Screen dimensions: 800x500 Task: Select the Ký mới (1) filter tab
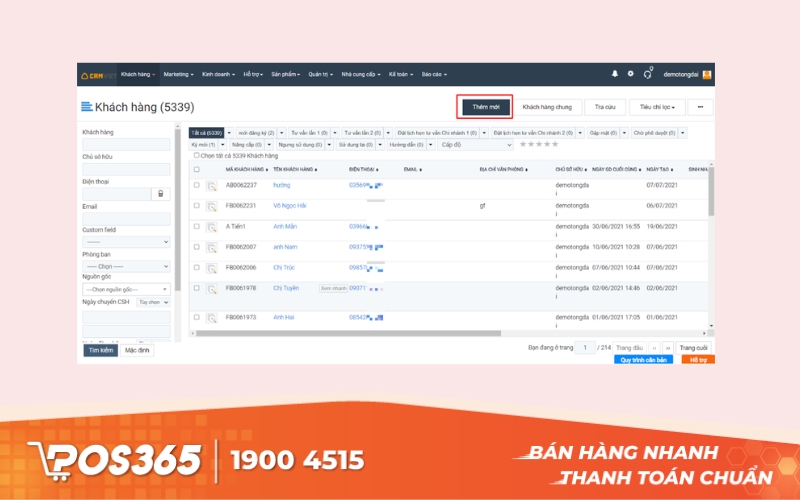[203, 145]
